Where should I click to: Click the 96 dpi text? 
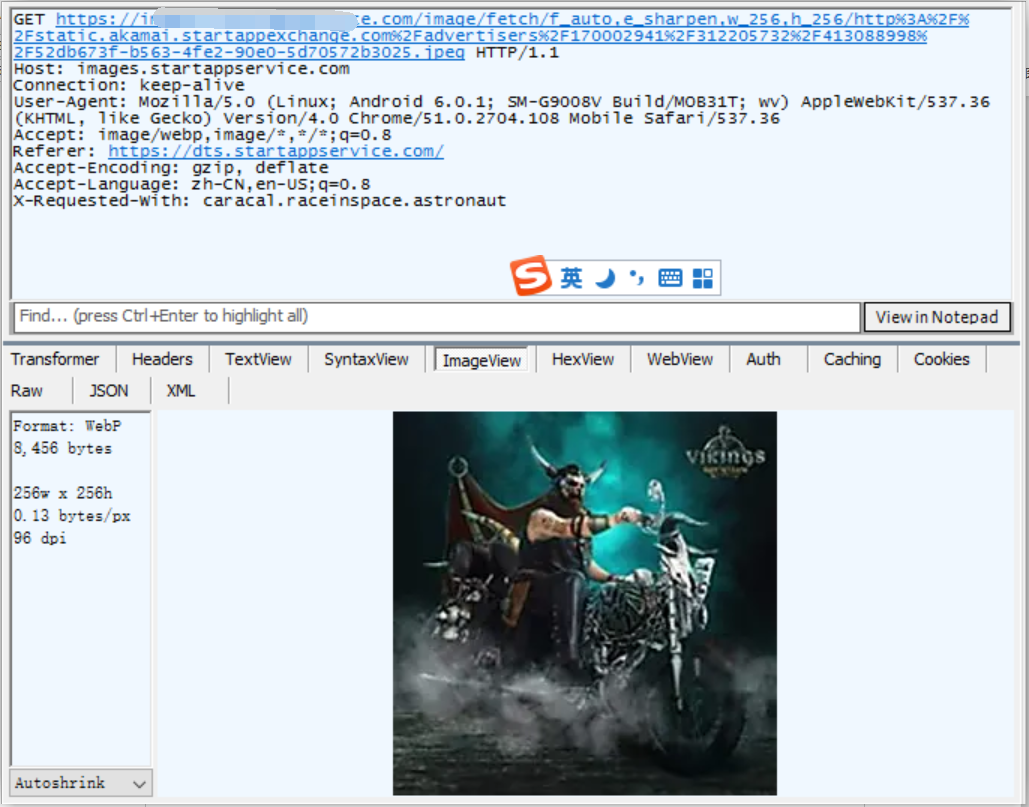click(x=40, y=538)
